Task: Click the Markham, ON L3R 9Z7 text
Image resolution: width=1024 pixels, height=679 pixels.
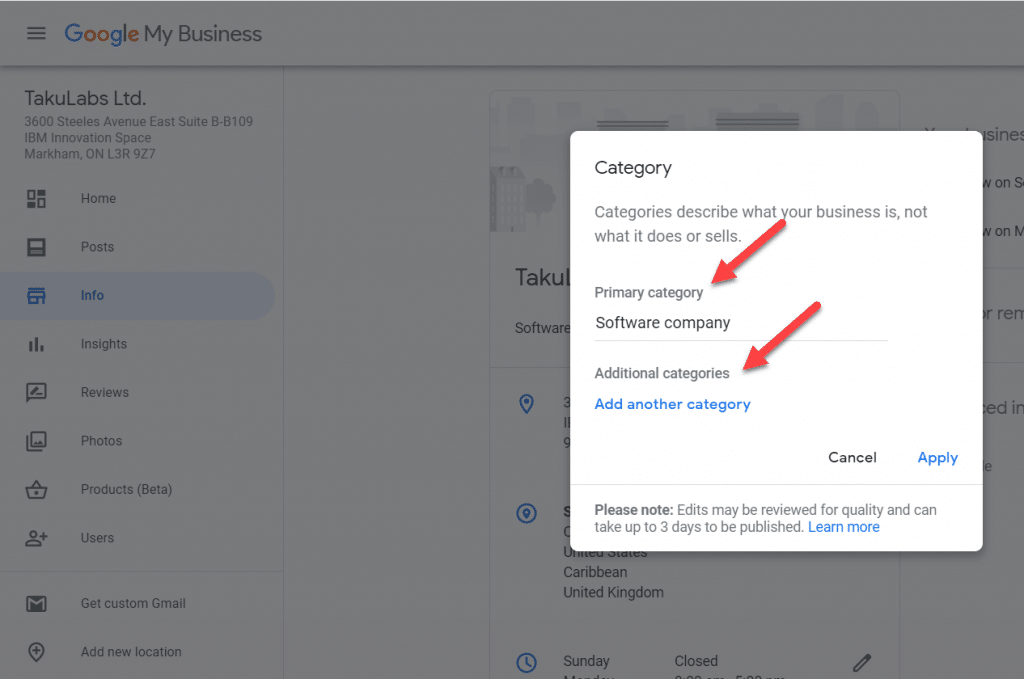Action: (90, 154)
